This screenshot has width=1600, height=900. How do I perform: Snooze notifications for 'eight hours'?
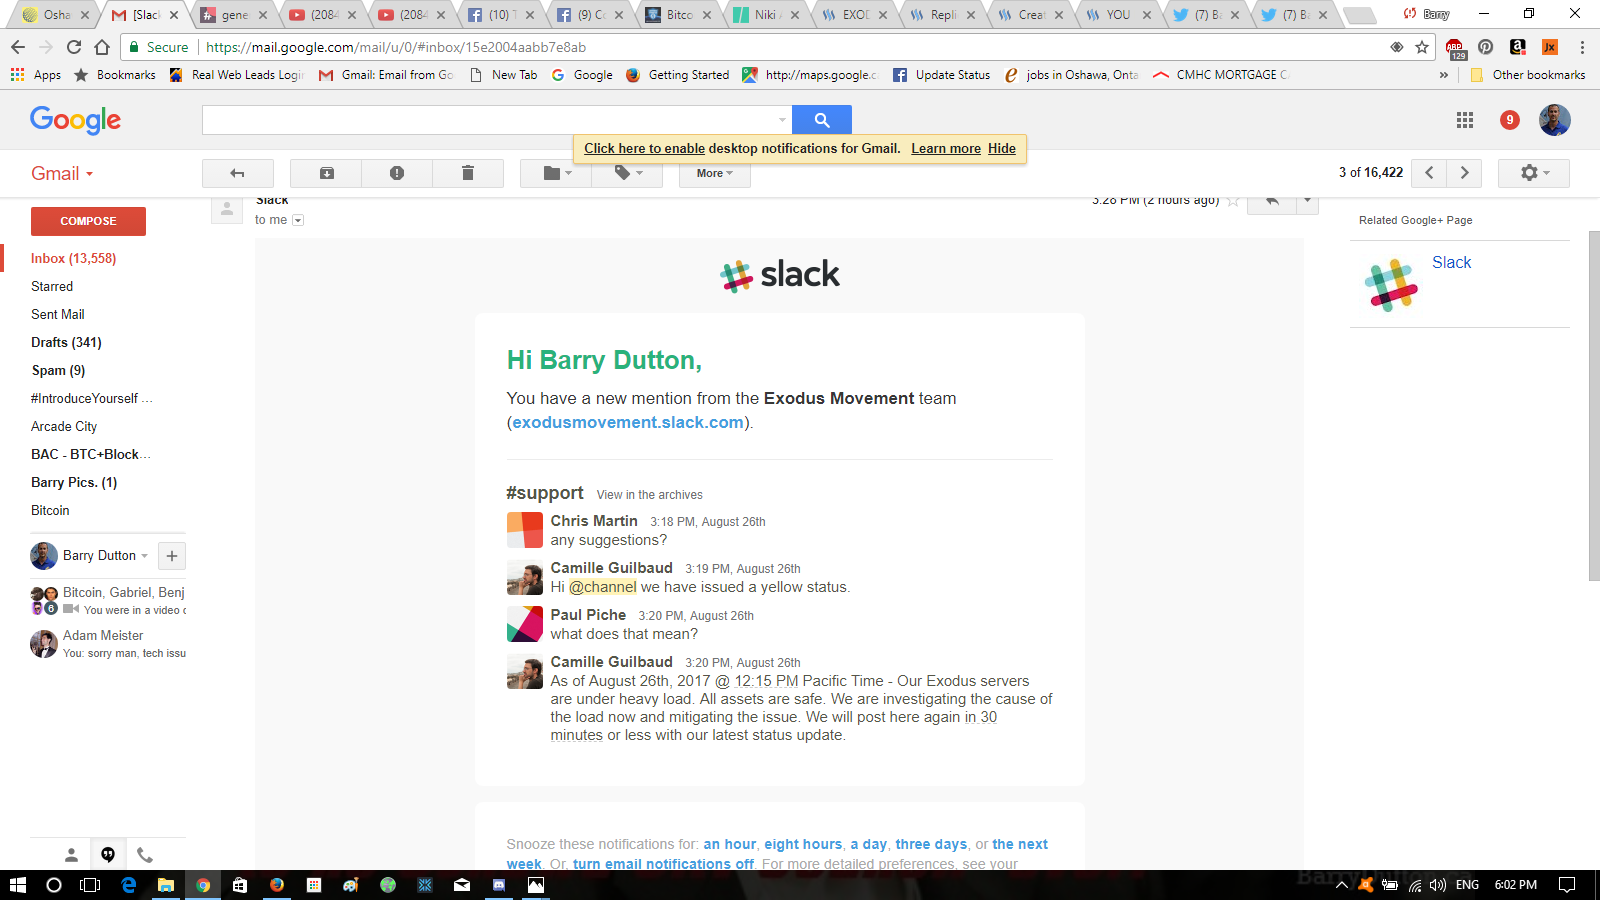(803, 844)
